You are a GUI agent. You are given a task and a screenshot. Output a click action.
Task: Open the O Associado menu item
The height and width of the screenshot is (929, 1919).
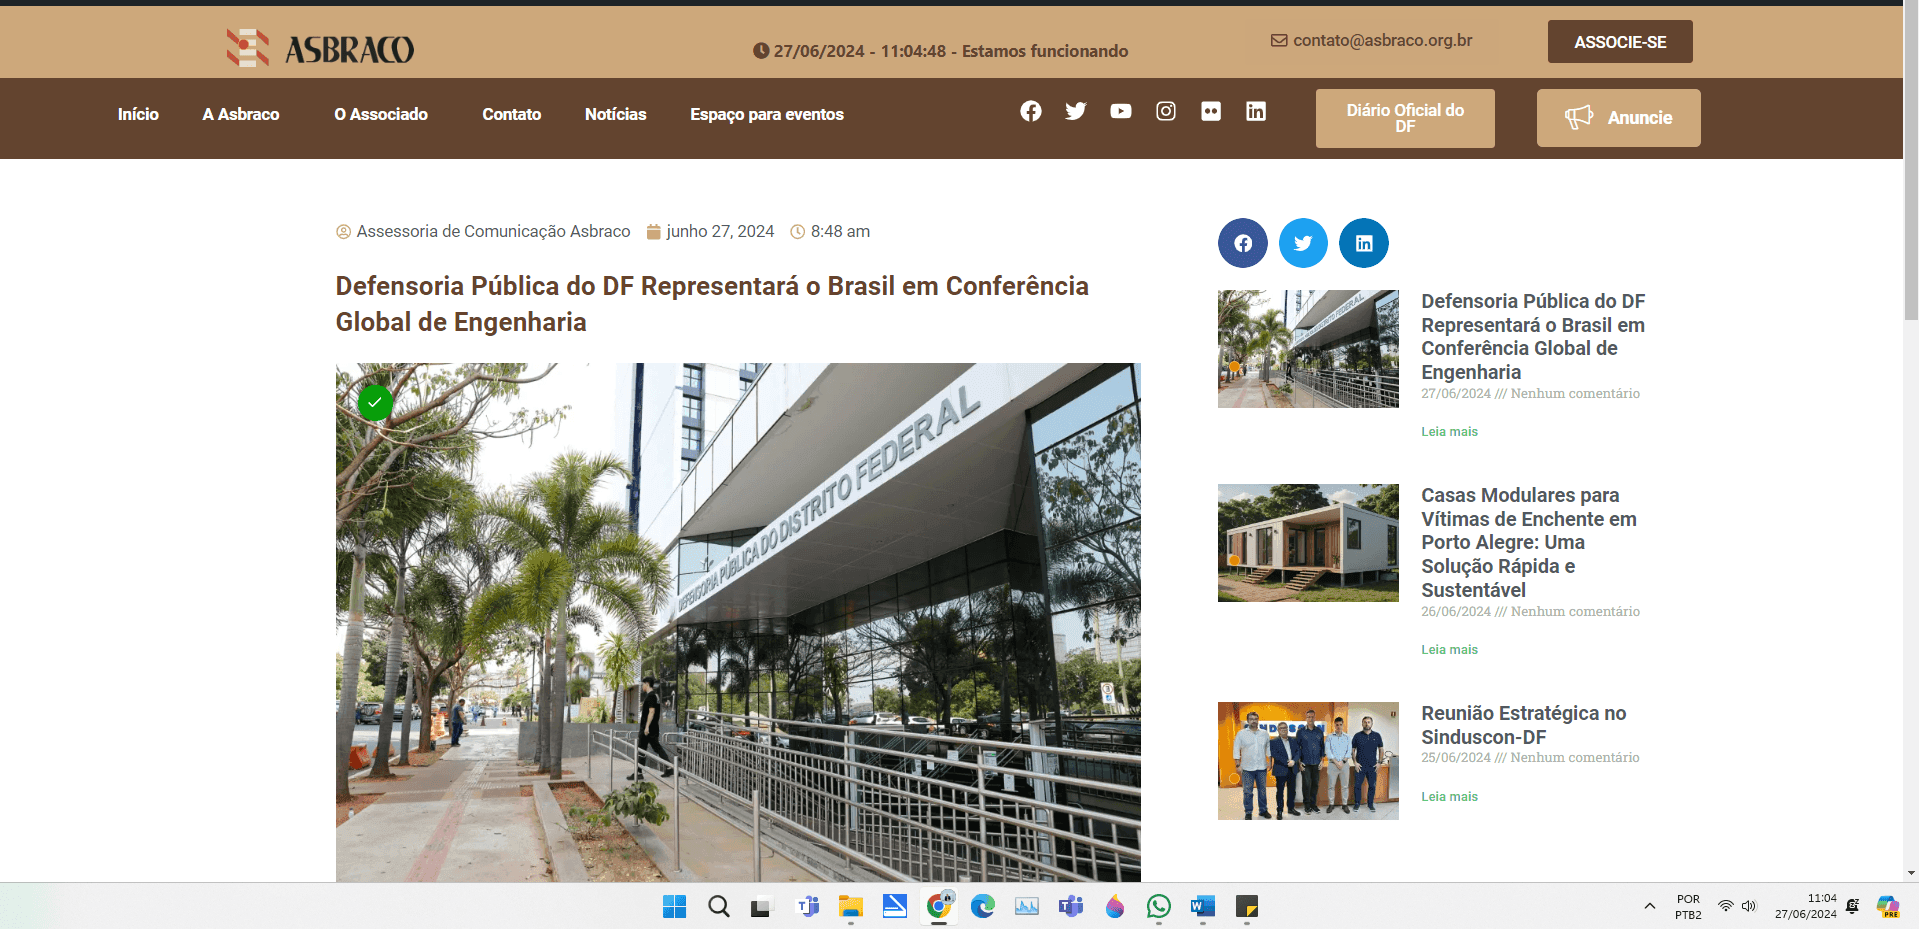pyautogui.click(x=381, y=114)
